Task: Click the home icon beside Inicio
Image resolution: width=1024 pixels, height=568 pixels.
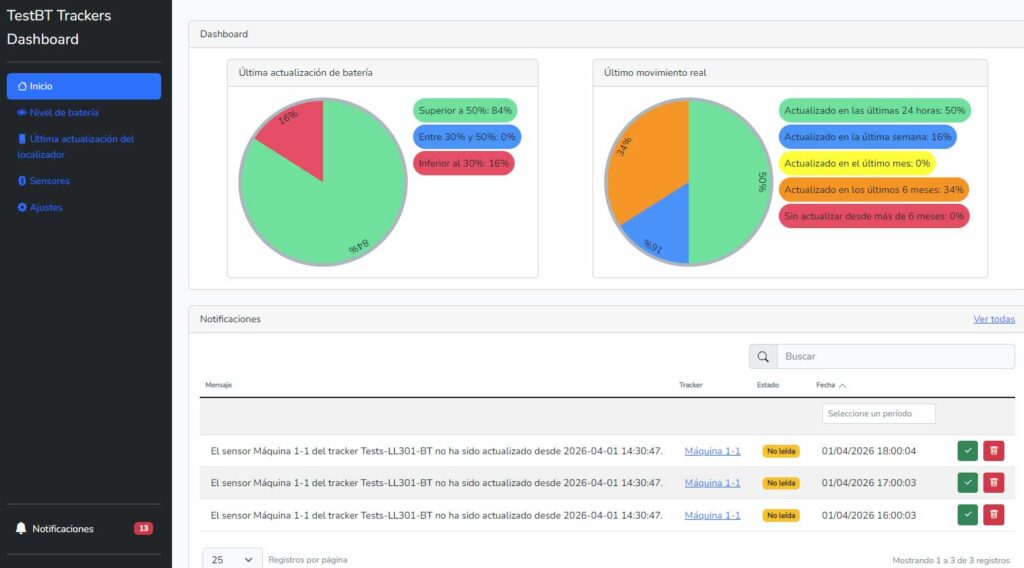Action: pyautogui.click(x=22, y=86)
